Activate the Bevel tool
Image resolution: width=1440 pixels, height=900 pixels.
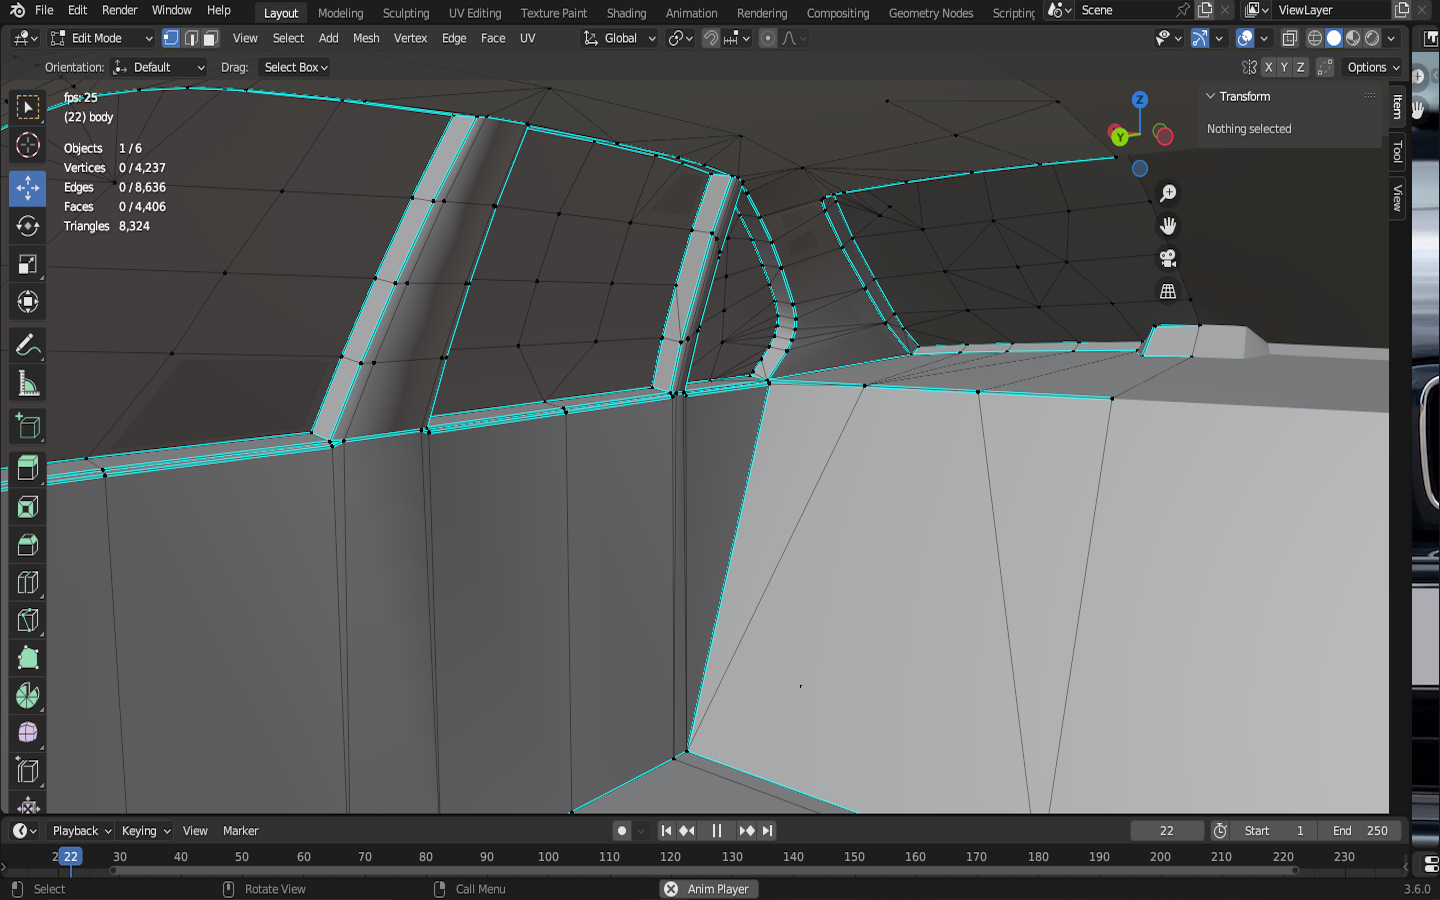[28, 545]
